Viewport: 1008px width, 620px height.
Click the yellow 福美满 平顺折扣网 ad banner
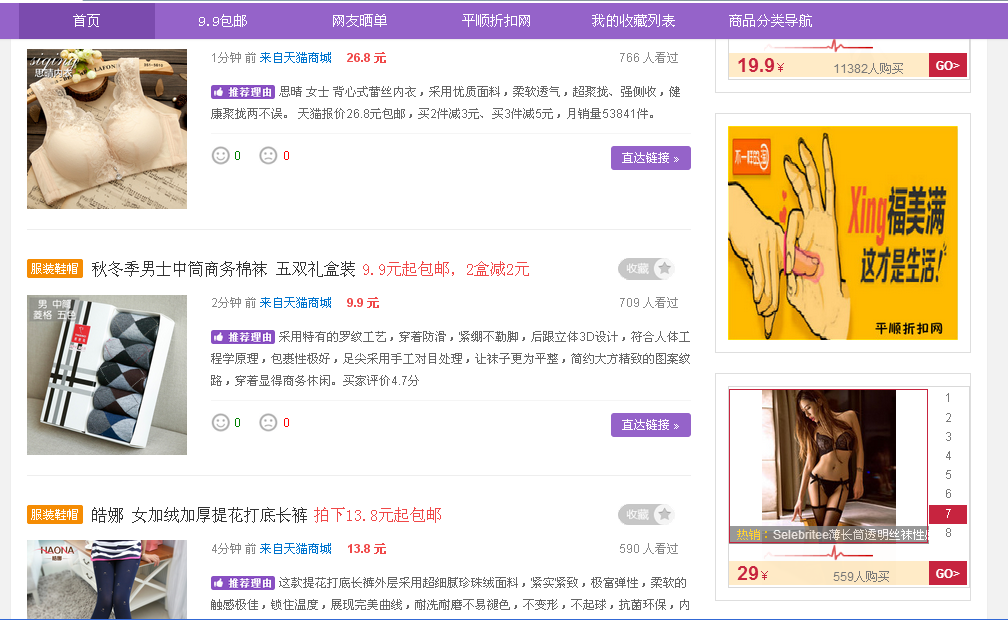[843, 233]
